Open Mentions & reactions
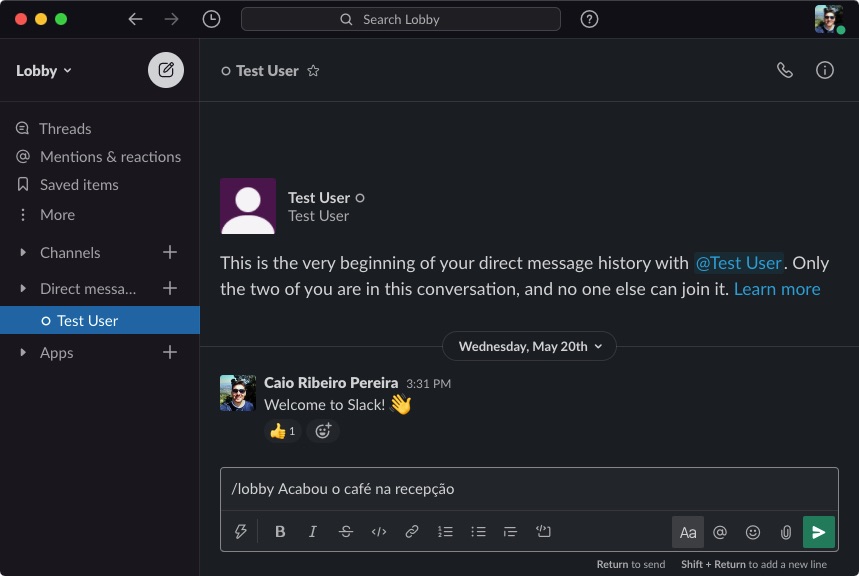 coord(100,157)
